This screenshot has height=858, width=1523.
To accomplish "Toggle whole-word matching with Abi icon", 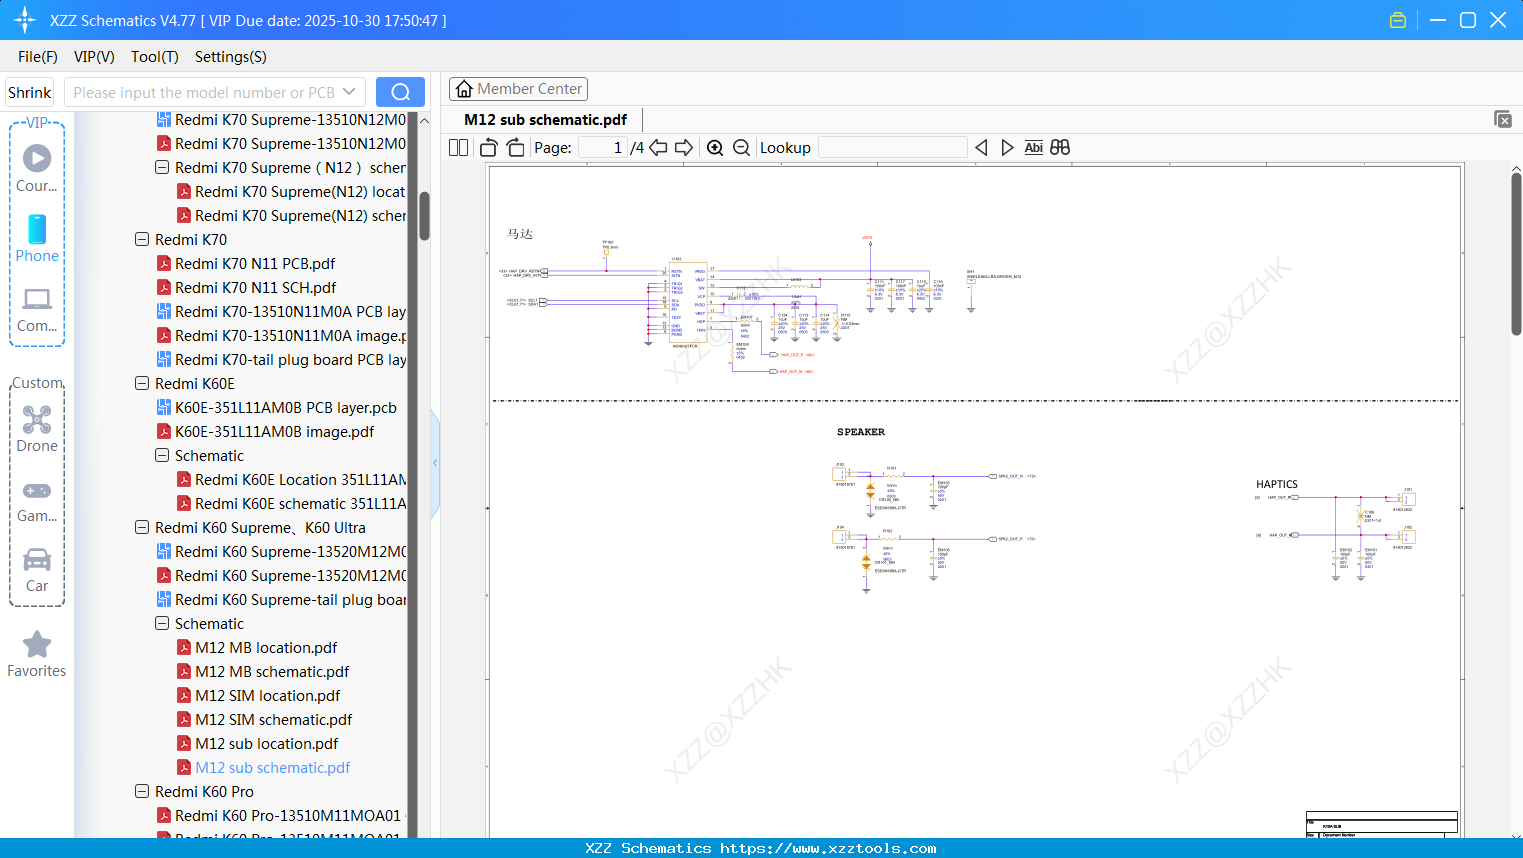I will (1033, 147).
